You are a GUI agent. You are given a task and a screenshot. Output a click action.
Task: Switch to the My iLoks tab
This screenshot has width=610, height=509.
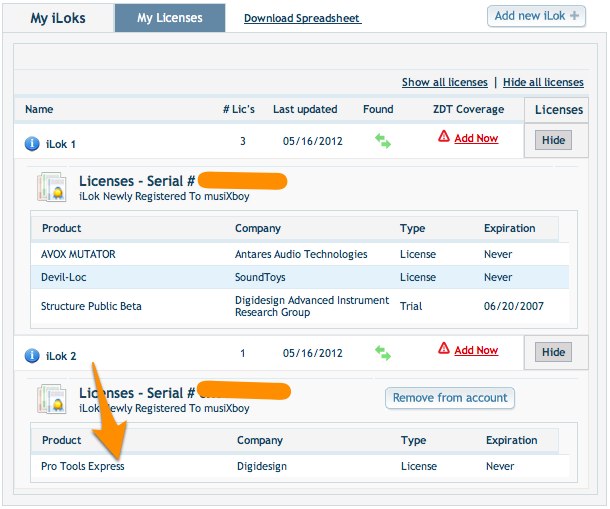click(x=58, y=18)
